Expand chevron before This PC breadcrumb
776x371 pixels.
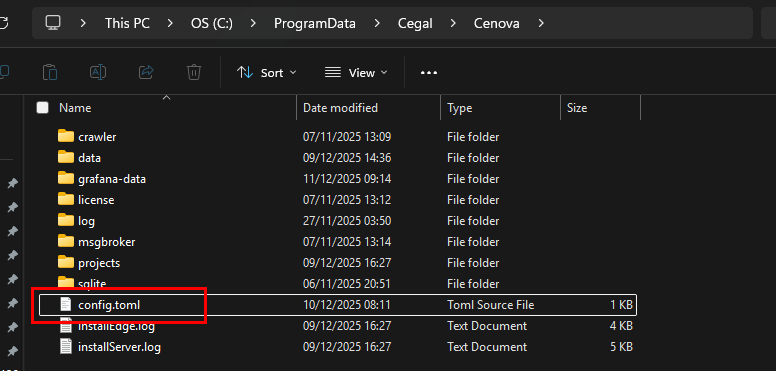click(83, 23)
